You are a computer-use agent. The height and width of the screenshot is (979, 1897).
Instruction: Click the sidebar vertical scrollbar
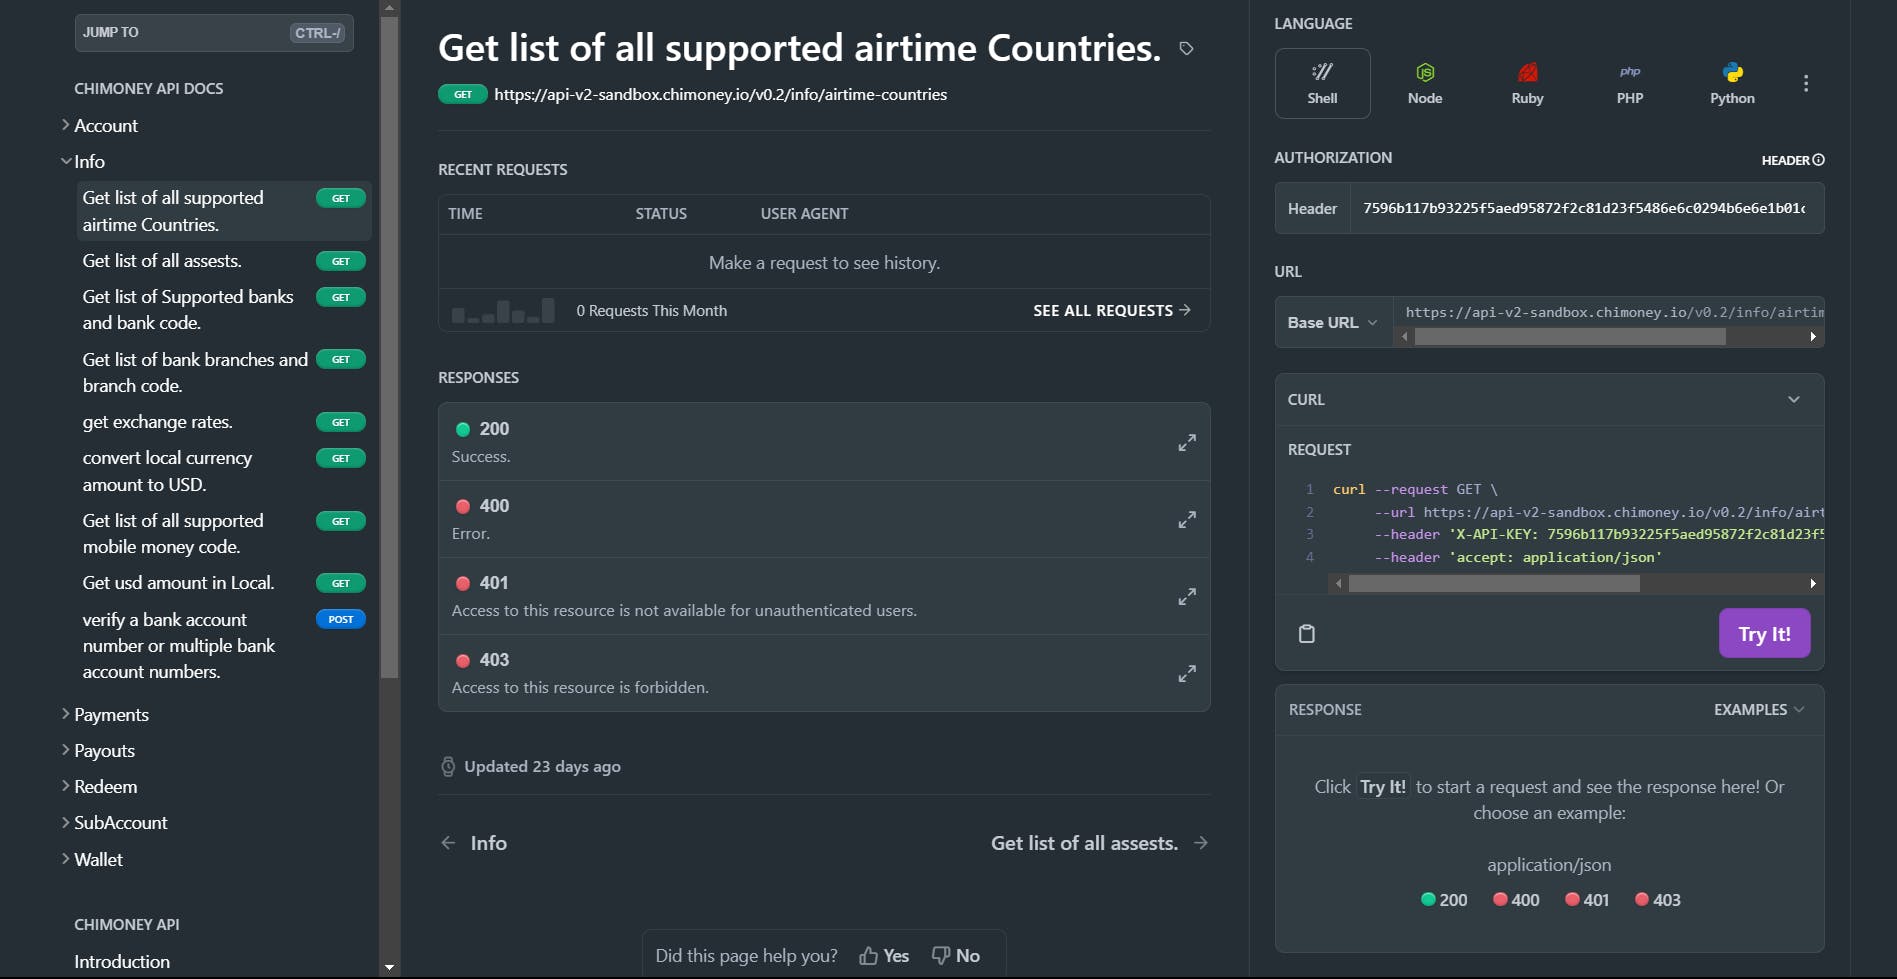click(x=390, y=347)
